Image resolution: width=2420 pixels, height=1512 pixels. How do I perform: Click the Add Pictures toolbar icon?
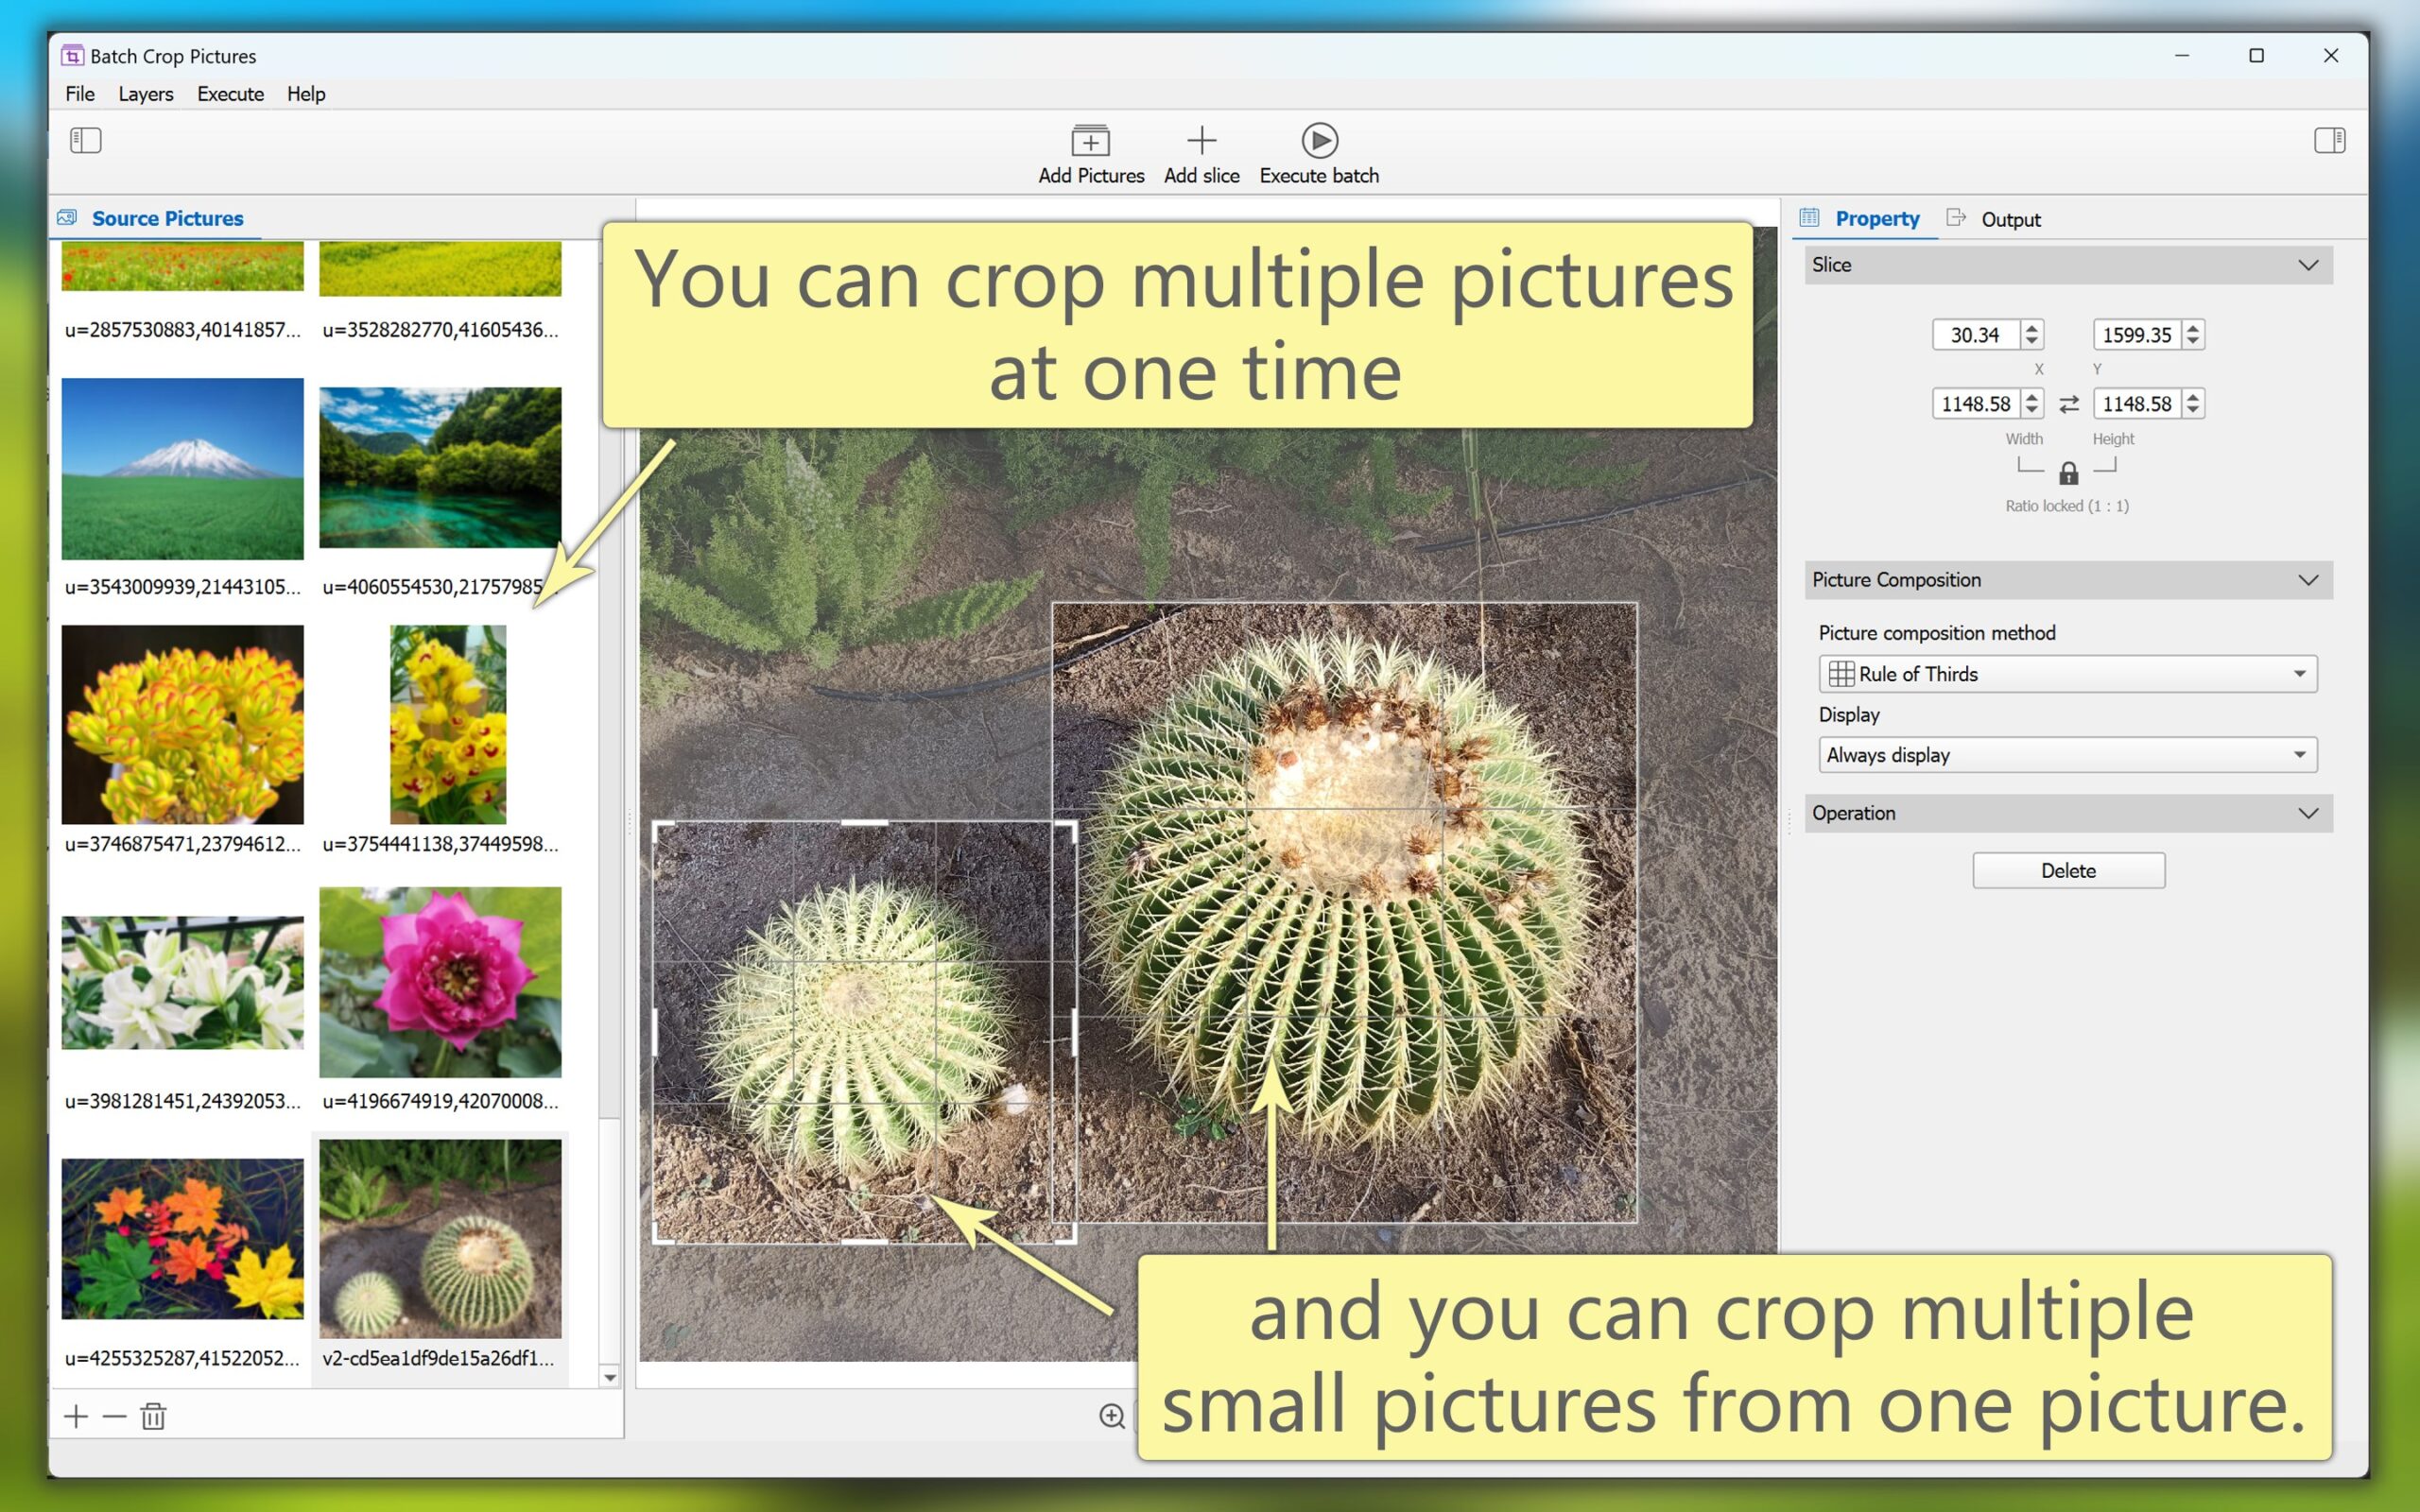tap(1090, 141)
